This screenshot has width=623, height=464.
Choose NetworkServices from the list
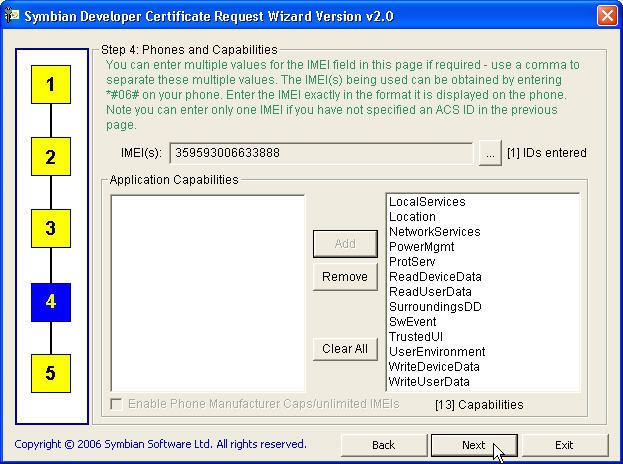click(434, 232)
